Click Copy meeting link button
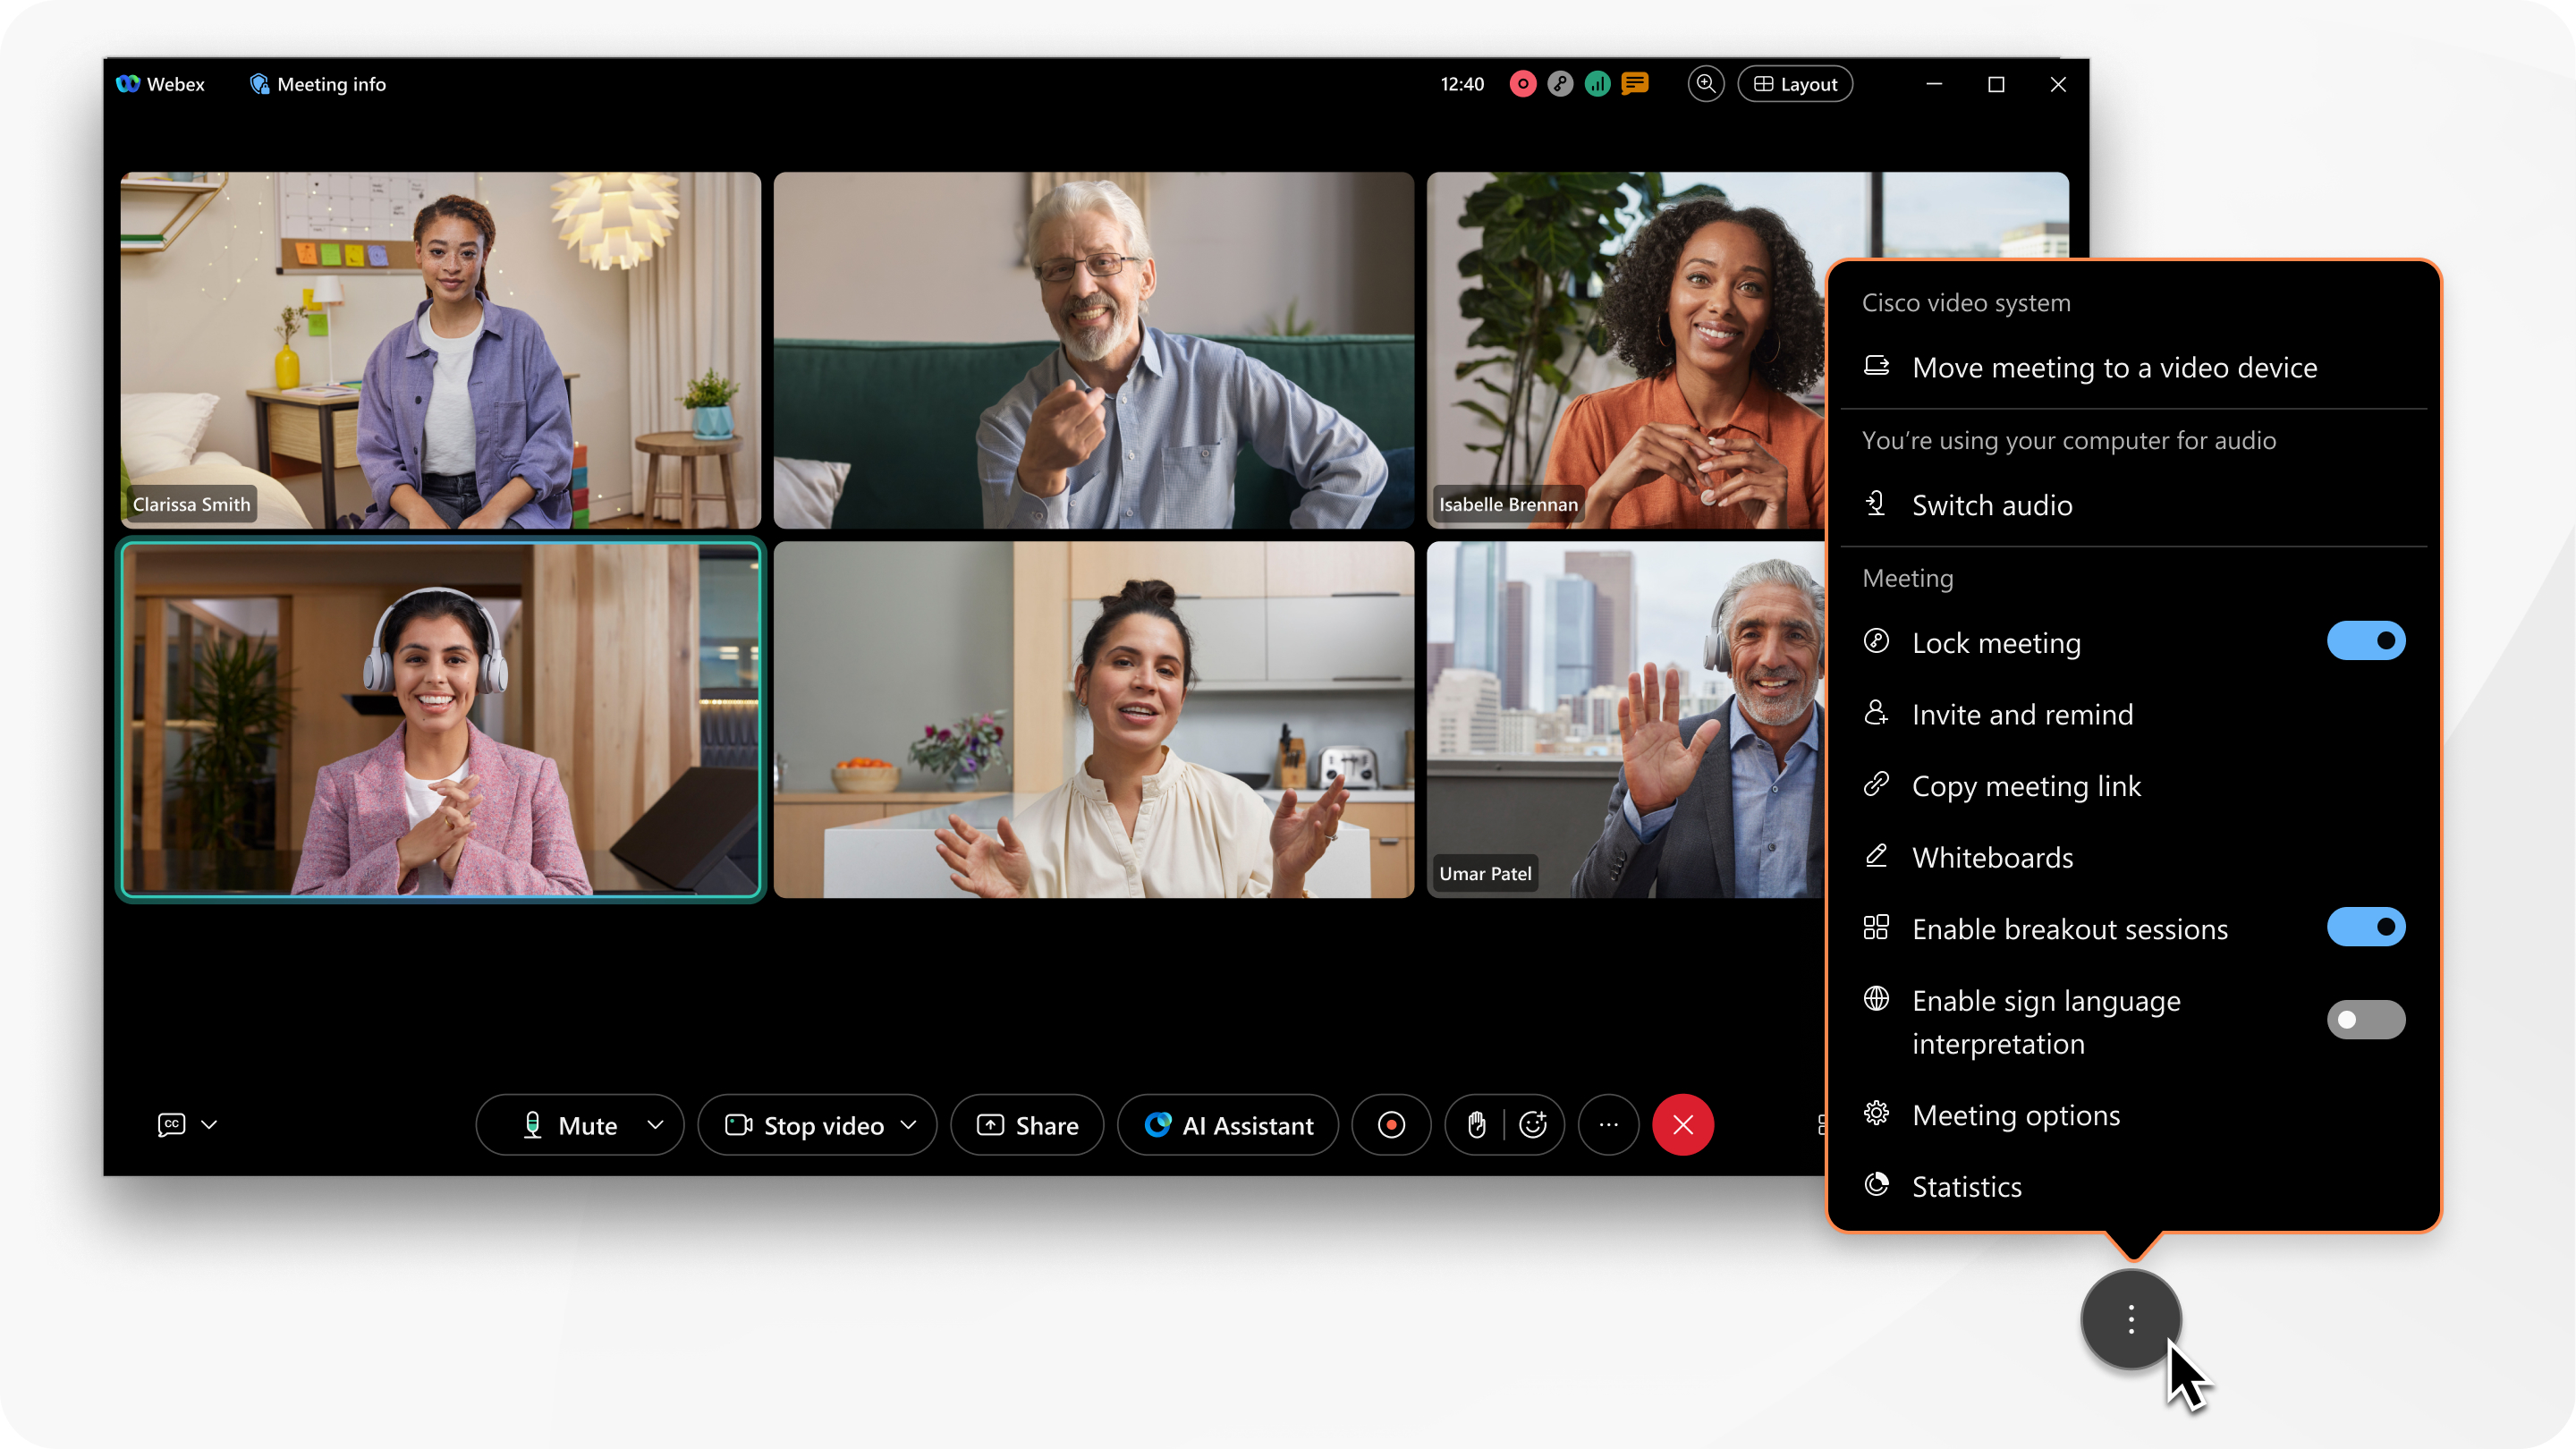Screen dimensions: 2576x1449 (x=2024, y=784)
